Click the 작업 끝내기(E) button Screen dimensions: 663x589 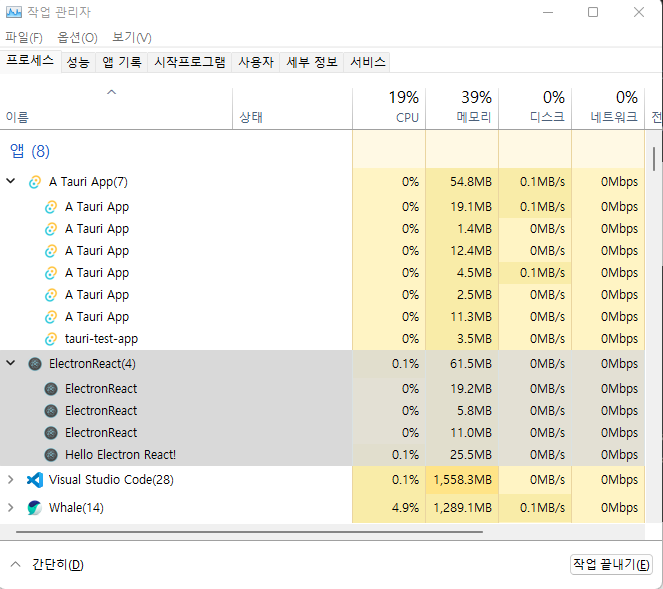coord(611,564)
